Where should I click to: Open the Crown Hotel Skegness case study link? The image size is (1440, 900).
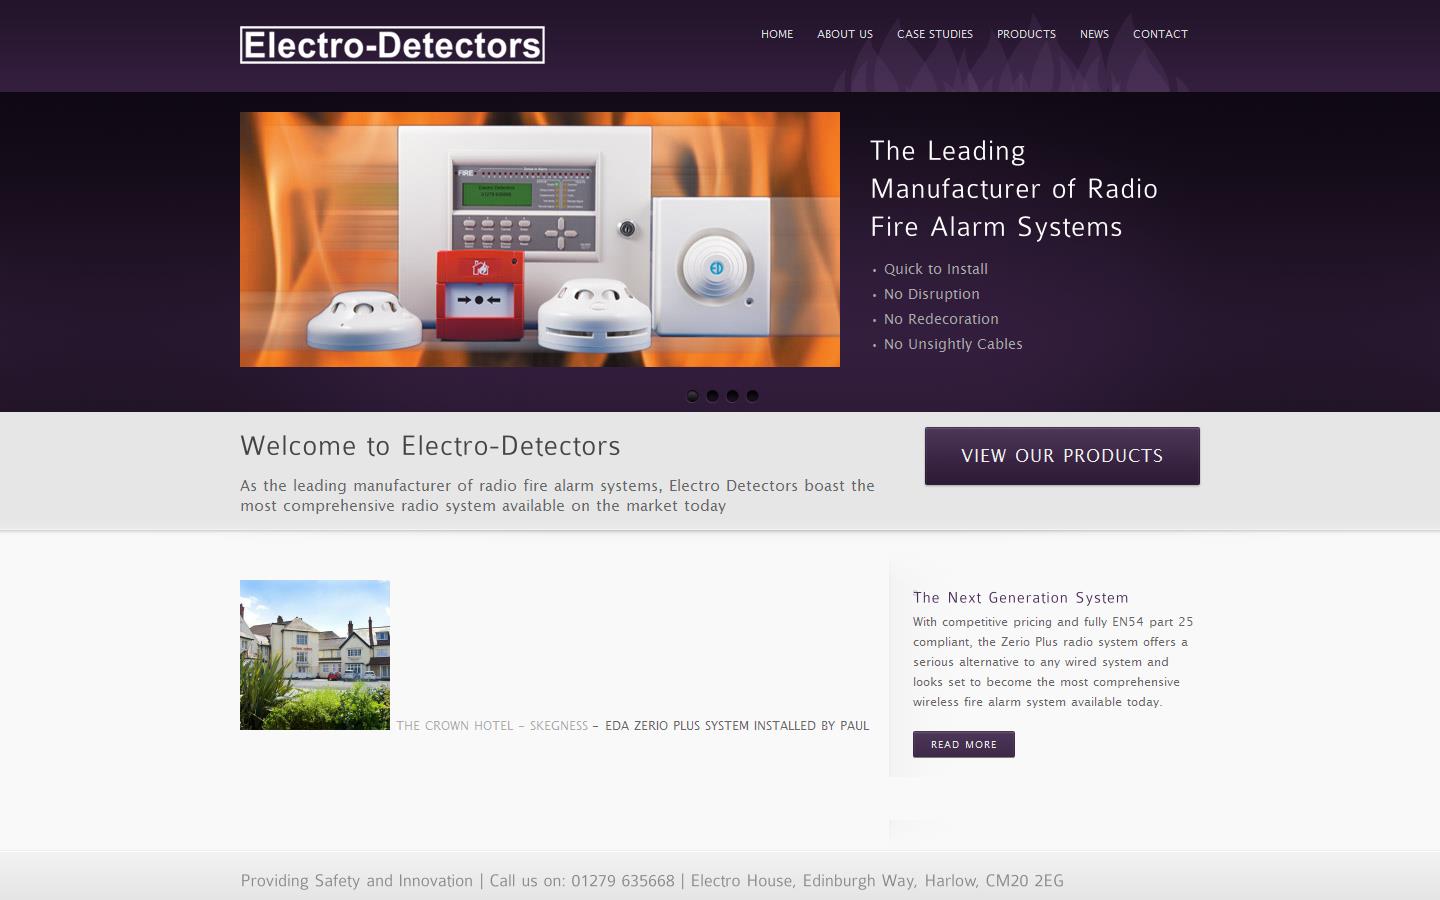492,726
